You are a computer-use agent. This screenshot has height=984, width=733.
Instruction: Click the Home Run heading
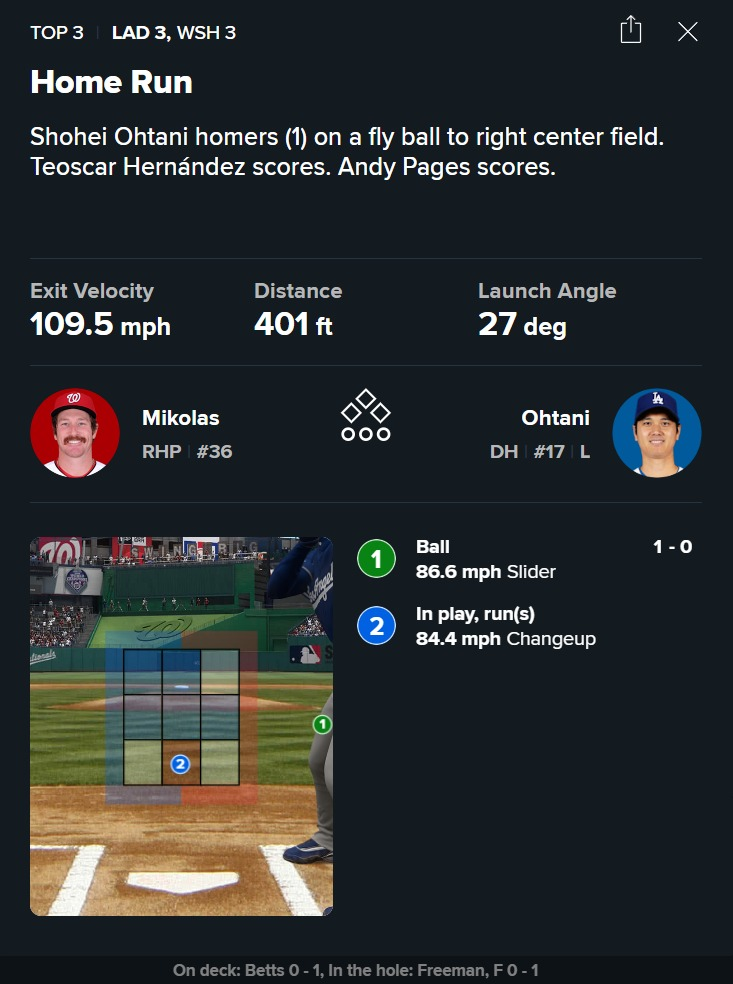tap(111, 82)
